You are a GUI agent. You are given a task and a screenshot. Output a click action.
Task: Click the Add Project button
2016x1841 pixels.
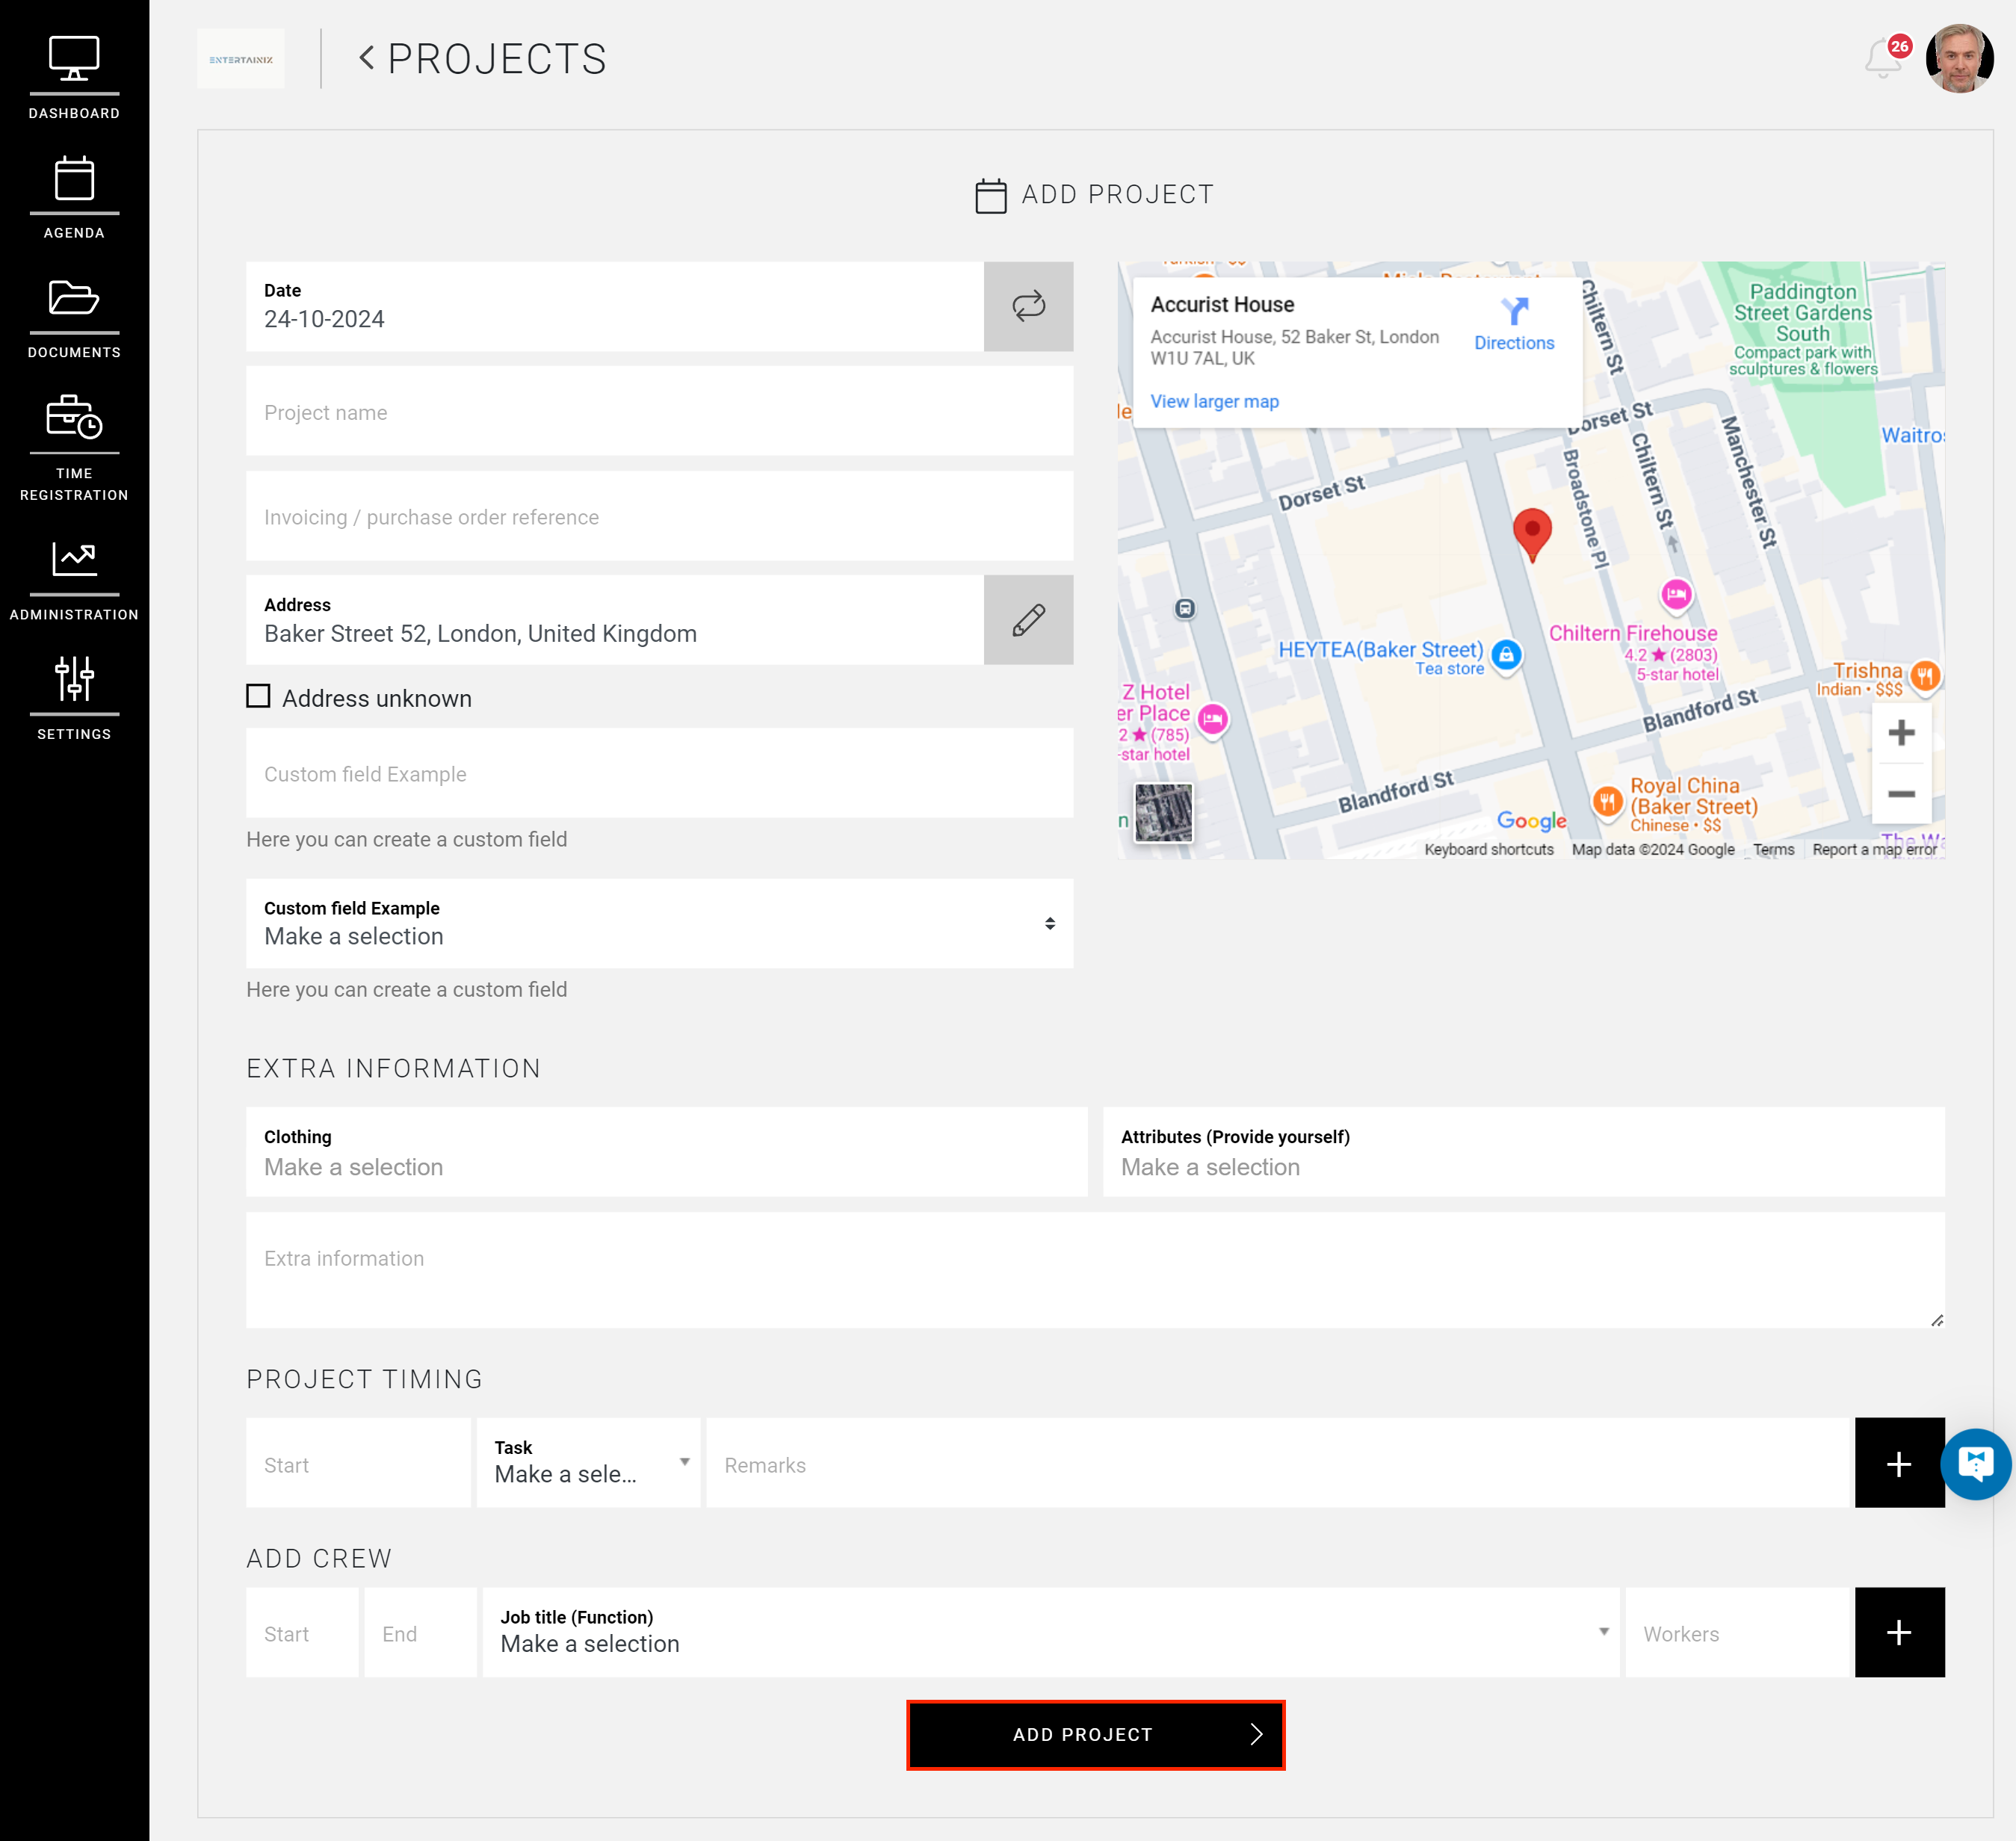[1095, 1735]
